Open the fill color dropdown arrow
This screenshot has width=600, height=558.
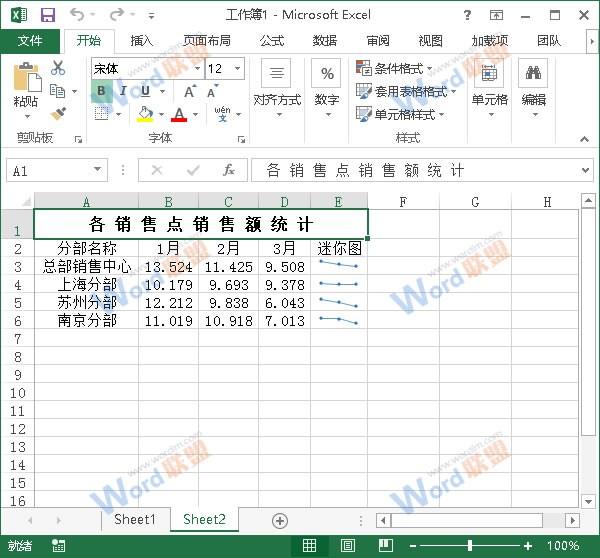161,114
